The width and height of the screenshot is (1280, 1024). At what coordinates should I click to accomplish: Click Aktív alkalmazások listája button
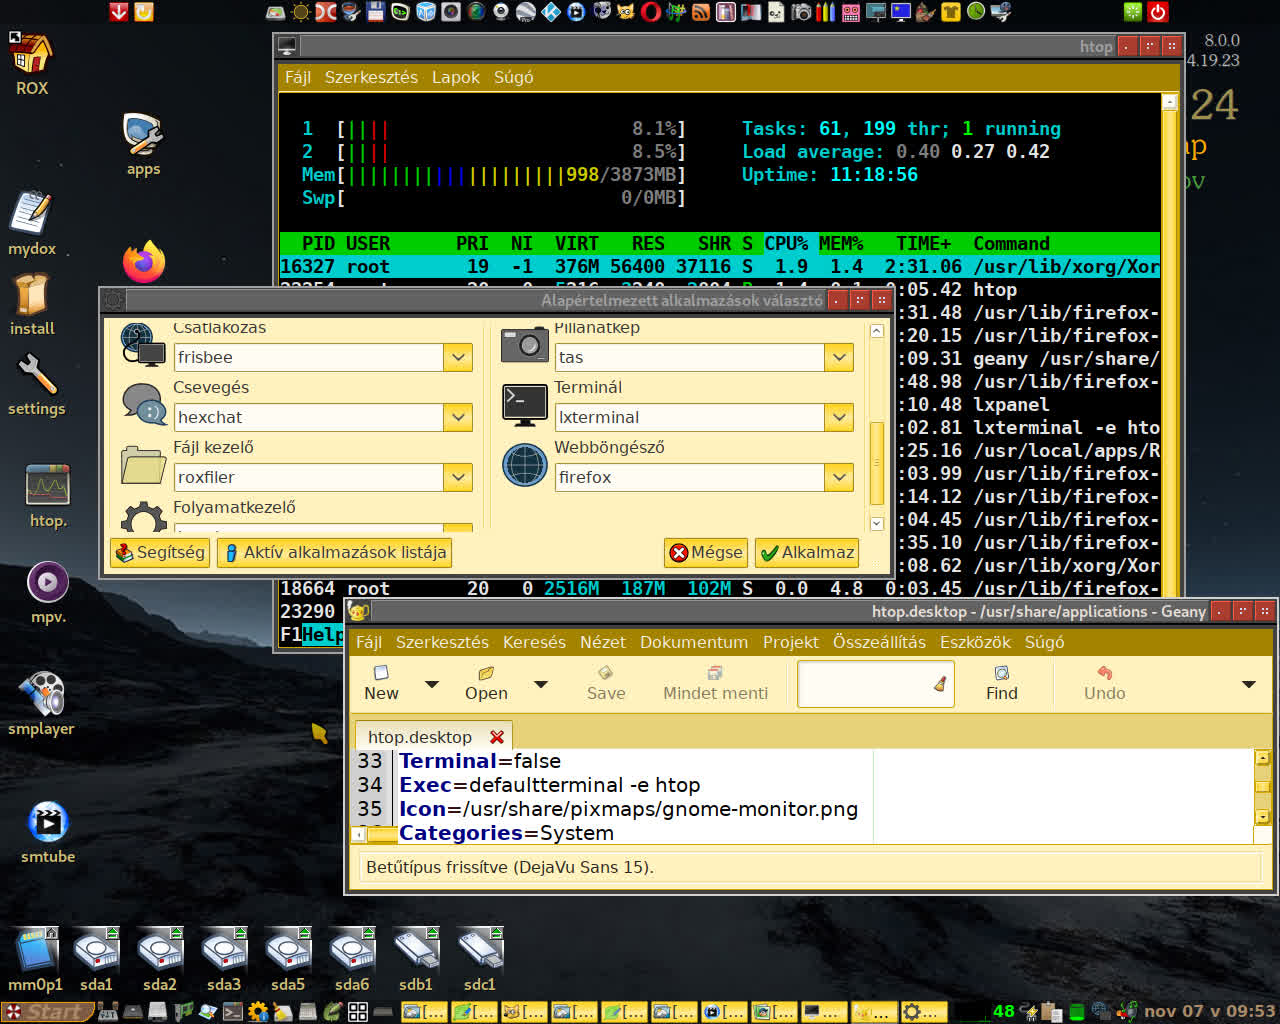tap(335, 552)
